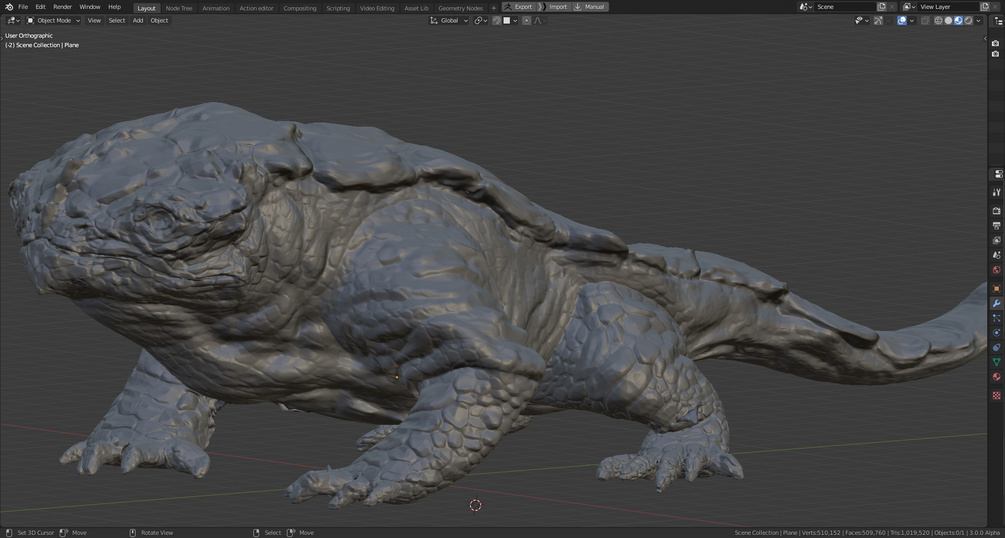Expand the editor type selector dropdown
1005x538 pixels.
[x=13, y=20]
